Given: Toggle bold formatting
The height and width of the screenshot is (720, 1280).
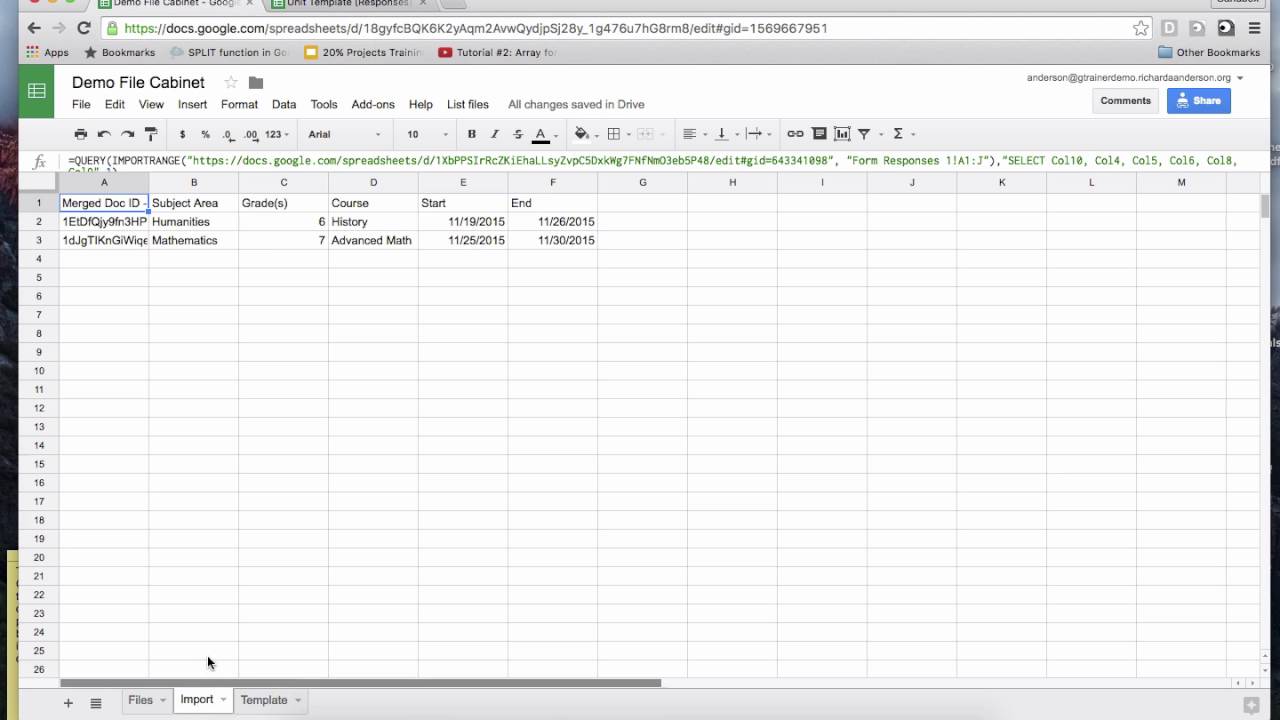Looking at the screenshot, I should pos(472,134).
